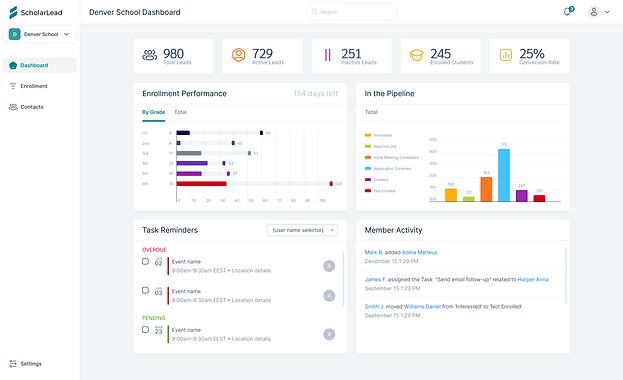Click the Application Submitted legend swatch

(368, 169)
